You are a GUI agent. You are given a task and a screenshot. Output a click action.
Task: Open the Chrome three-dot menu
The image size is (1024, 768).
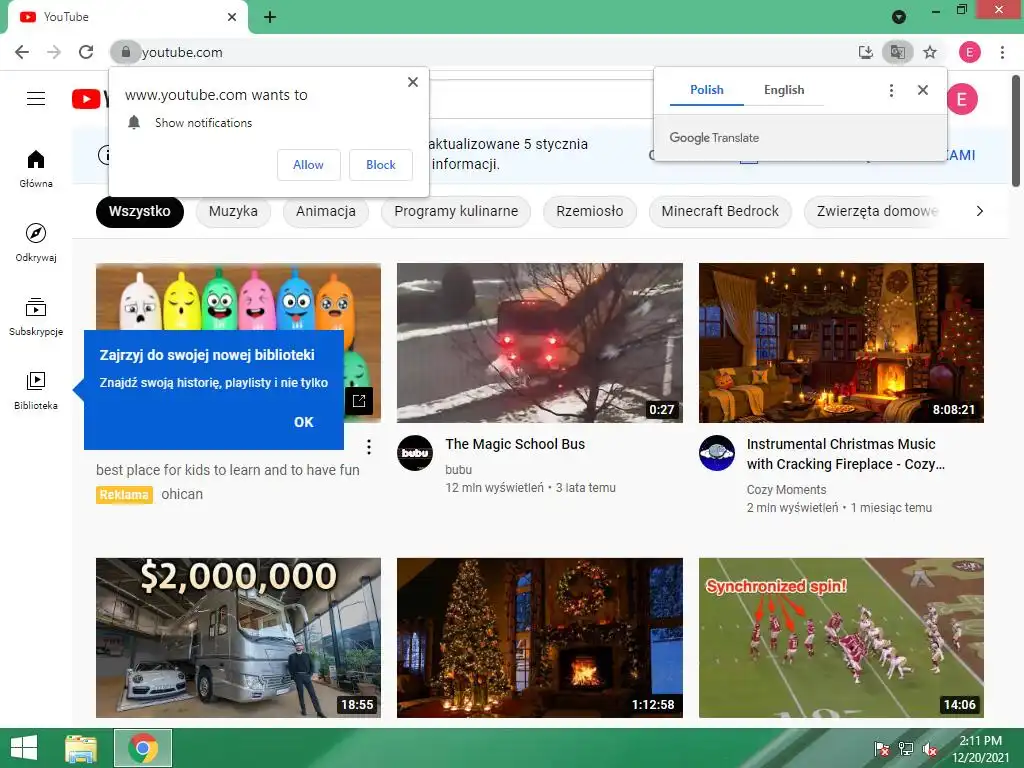(1002, 52)
